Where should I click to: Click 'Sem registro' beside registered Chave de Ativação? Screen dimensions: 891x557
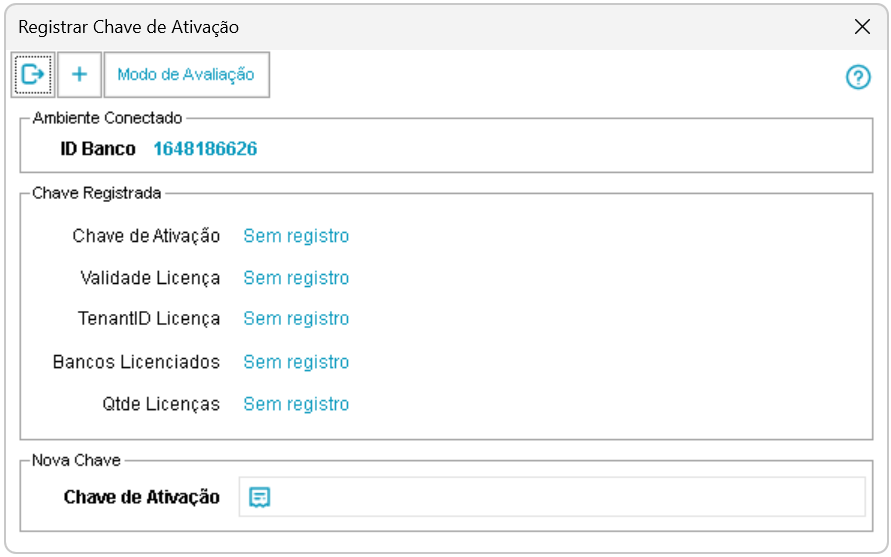[x=296, y=236]
